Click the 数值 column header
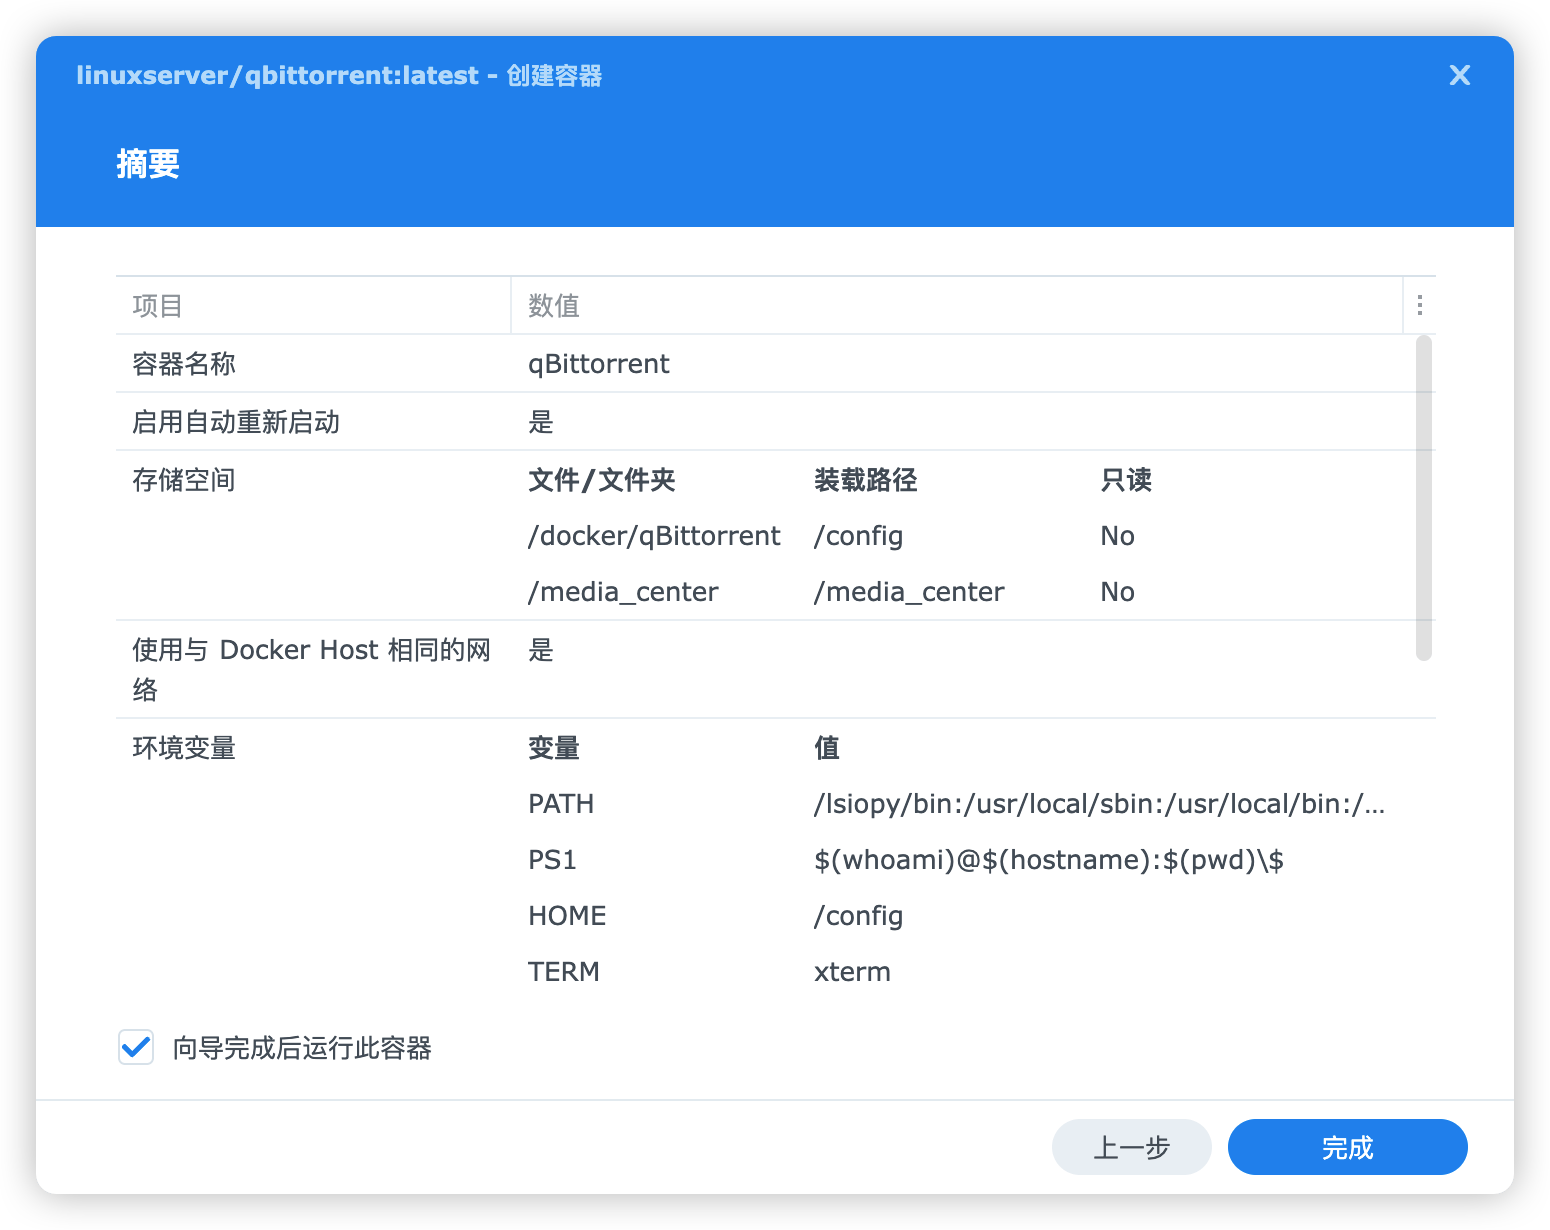The height and width of the screenshot is (1230, 1550). [554, 306]
